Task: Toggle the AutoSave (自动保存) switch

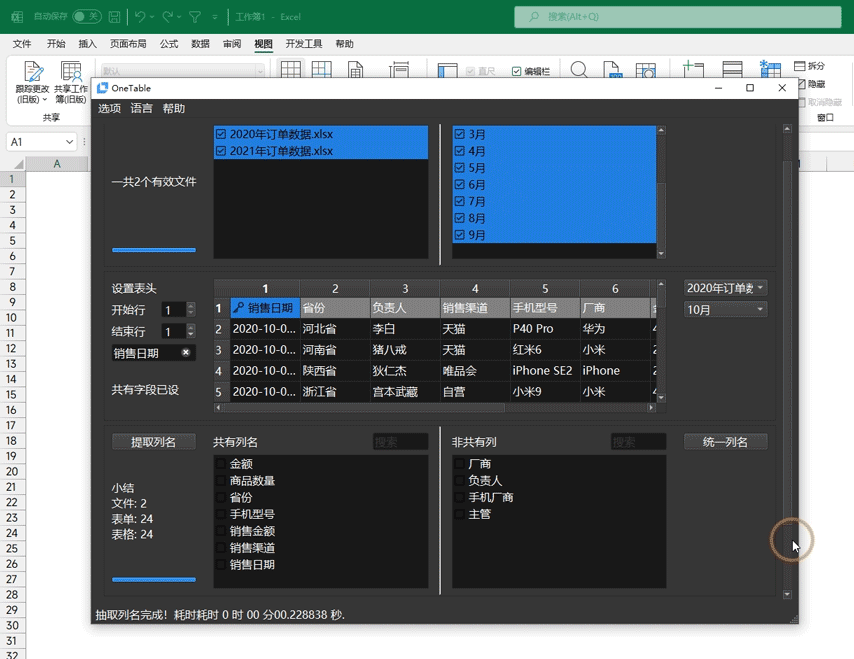Action: click(87, 16)
